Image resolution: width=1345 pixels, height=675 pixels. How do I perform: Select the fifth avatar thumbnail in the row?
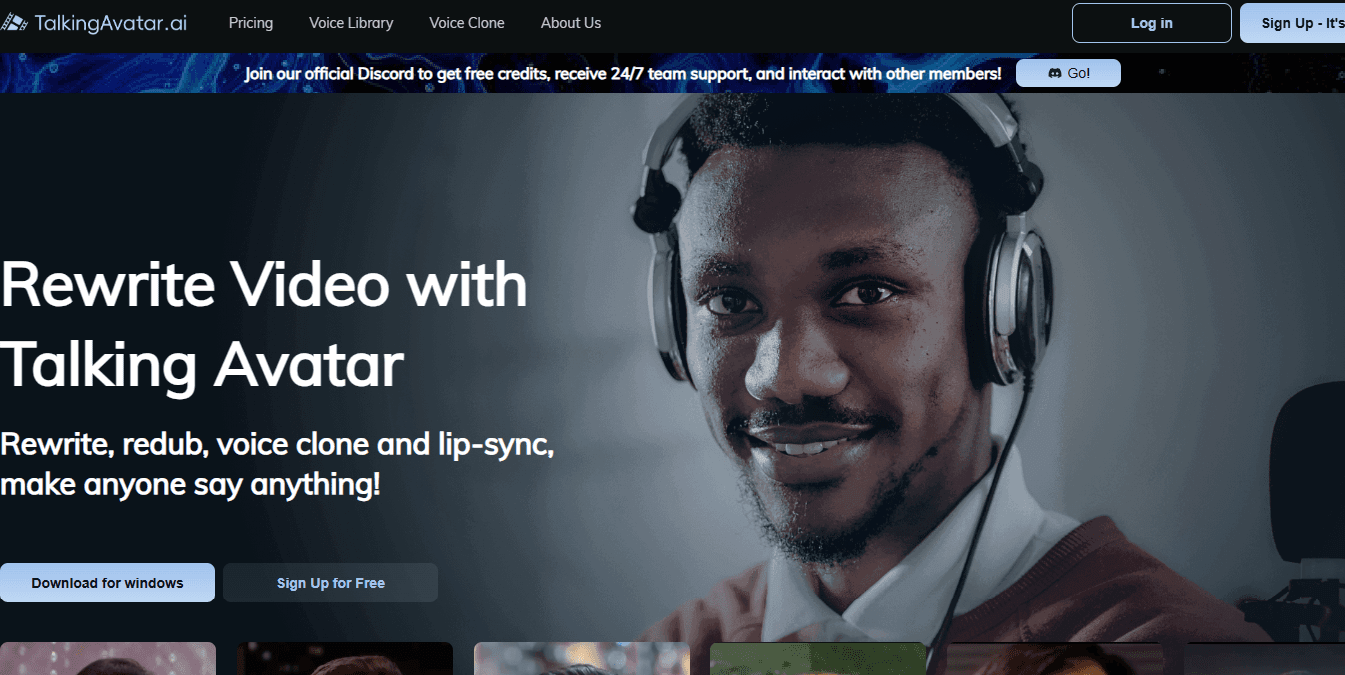point(1053,659)
